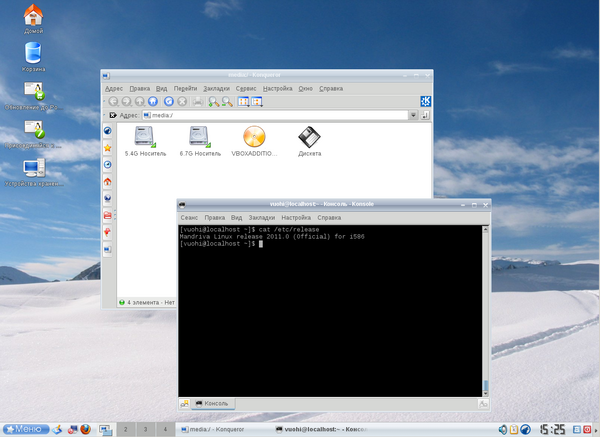
Task: Open the Bookmarks star sidebar panel
Action: [108, 147]
